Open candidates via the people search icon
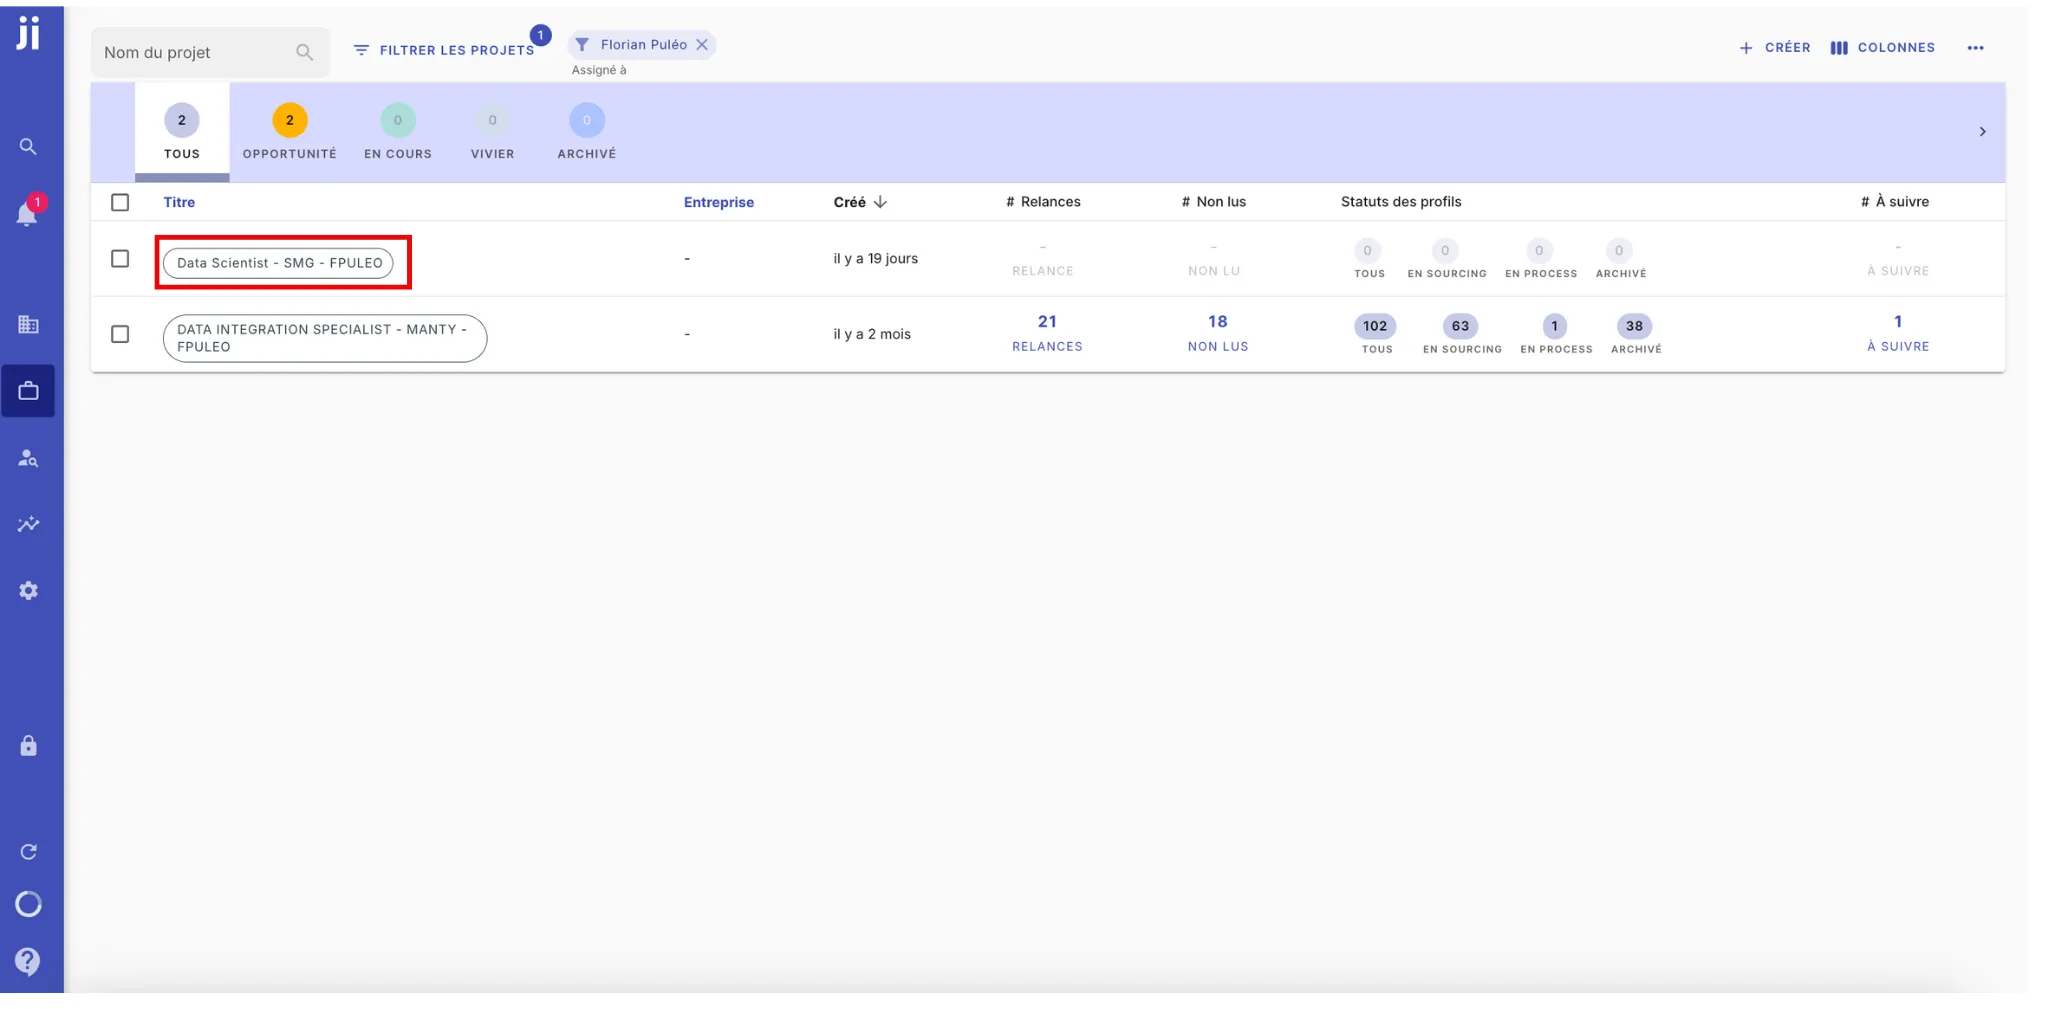 [x=29, y=459]
